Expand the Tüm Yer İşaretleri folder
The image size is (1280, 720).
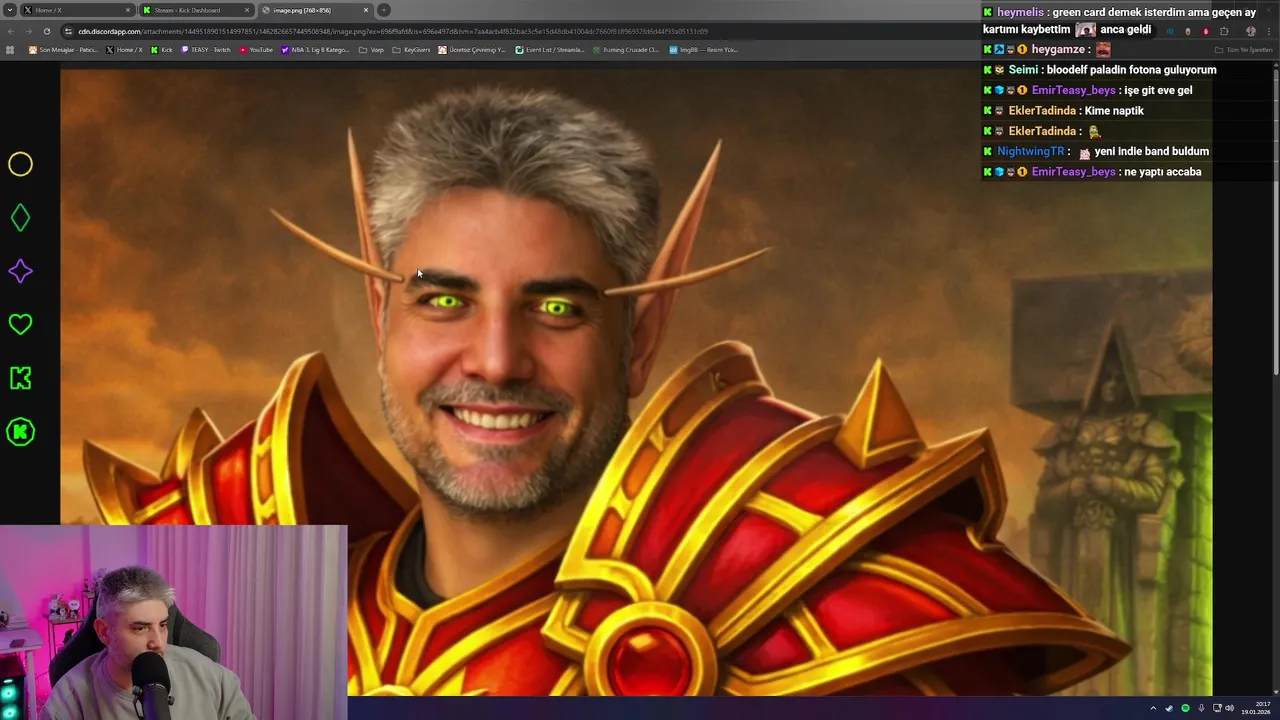(x=1244, y=49)
